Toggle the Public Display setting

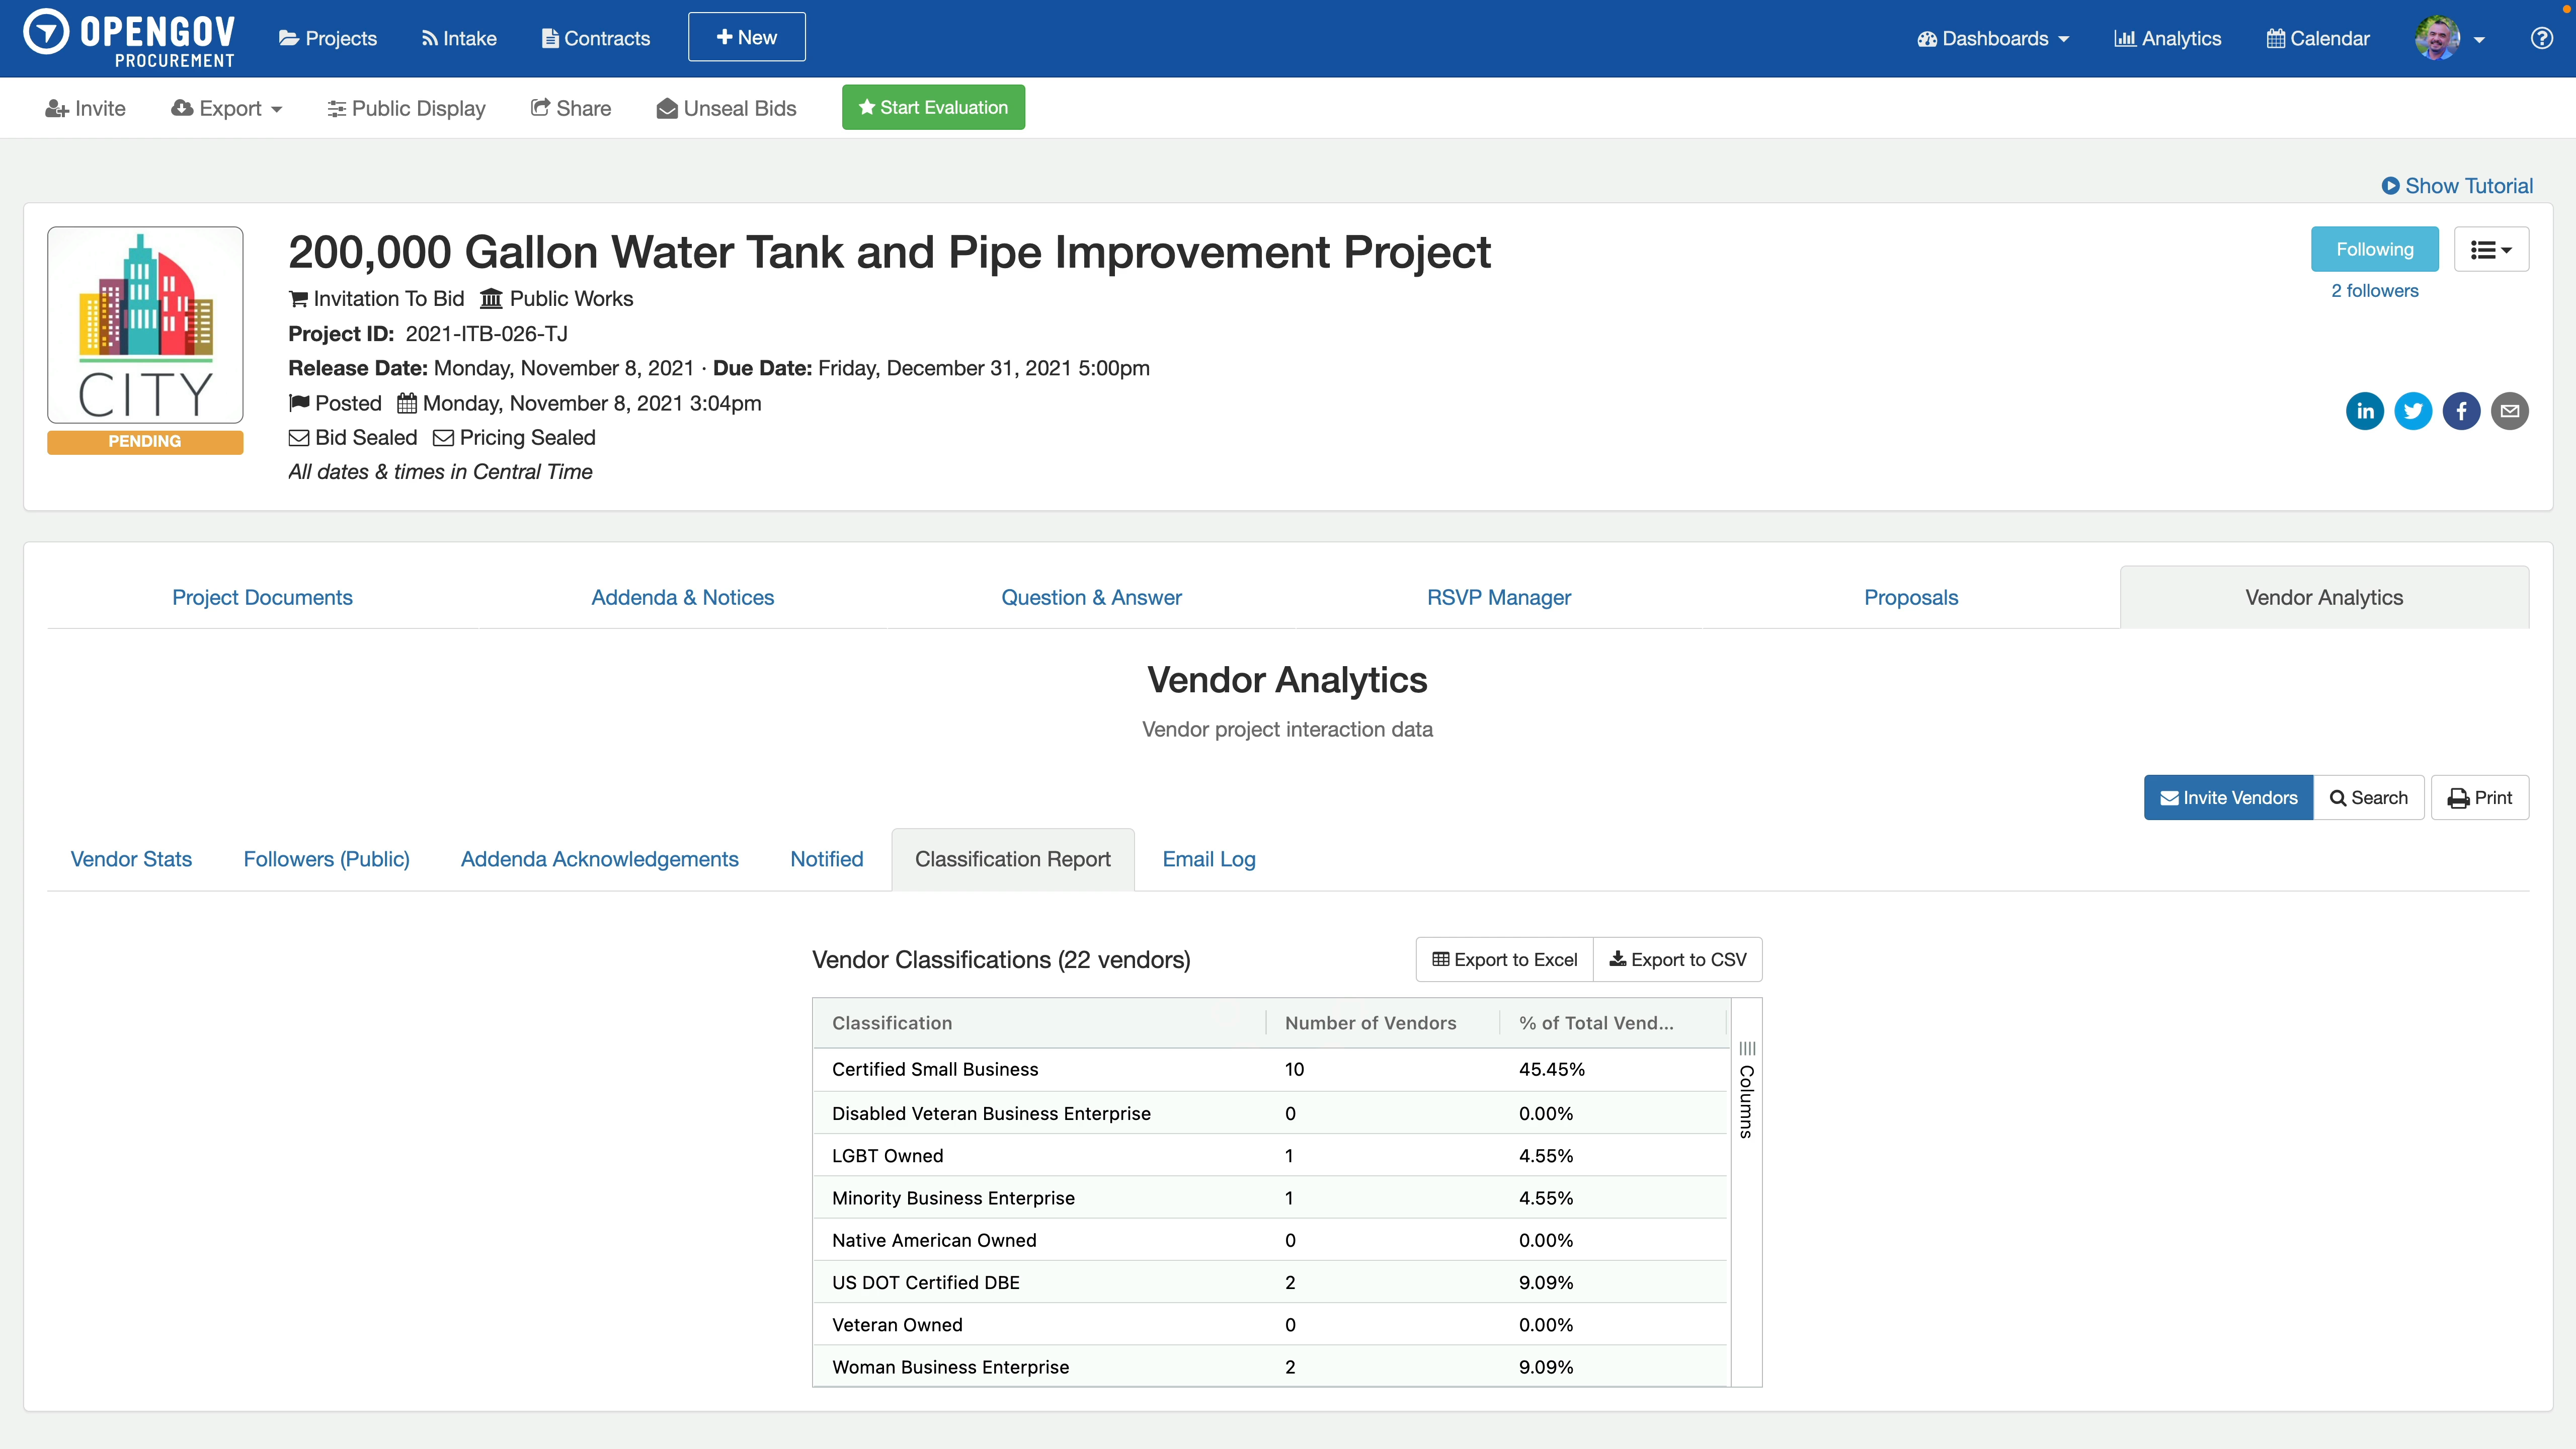(x=406, y=108)
